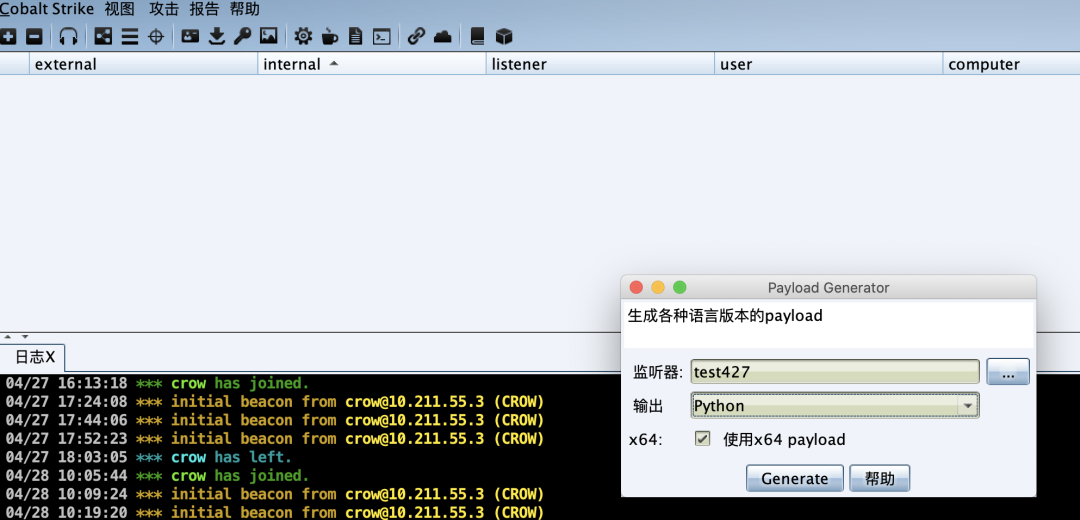The height and width of the screenshot is (520, 1080).
Task: Sort by the listener column header
Action: (600, 64)
